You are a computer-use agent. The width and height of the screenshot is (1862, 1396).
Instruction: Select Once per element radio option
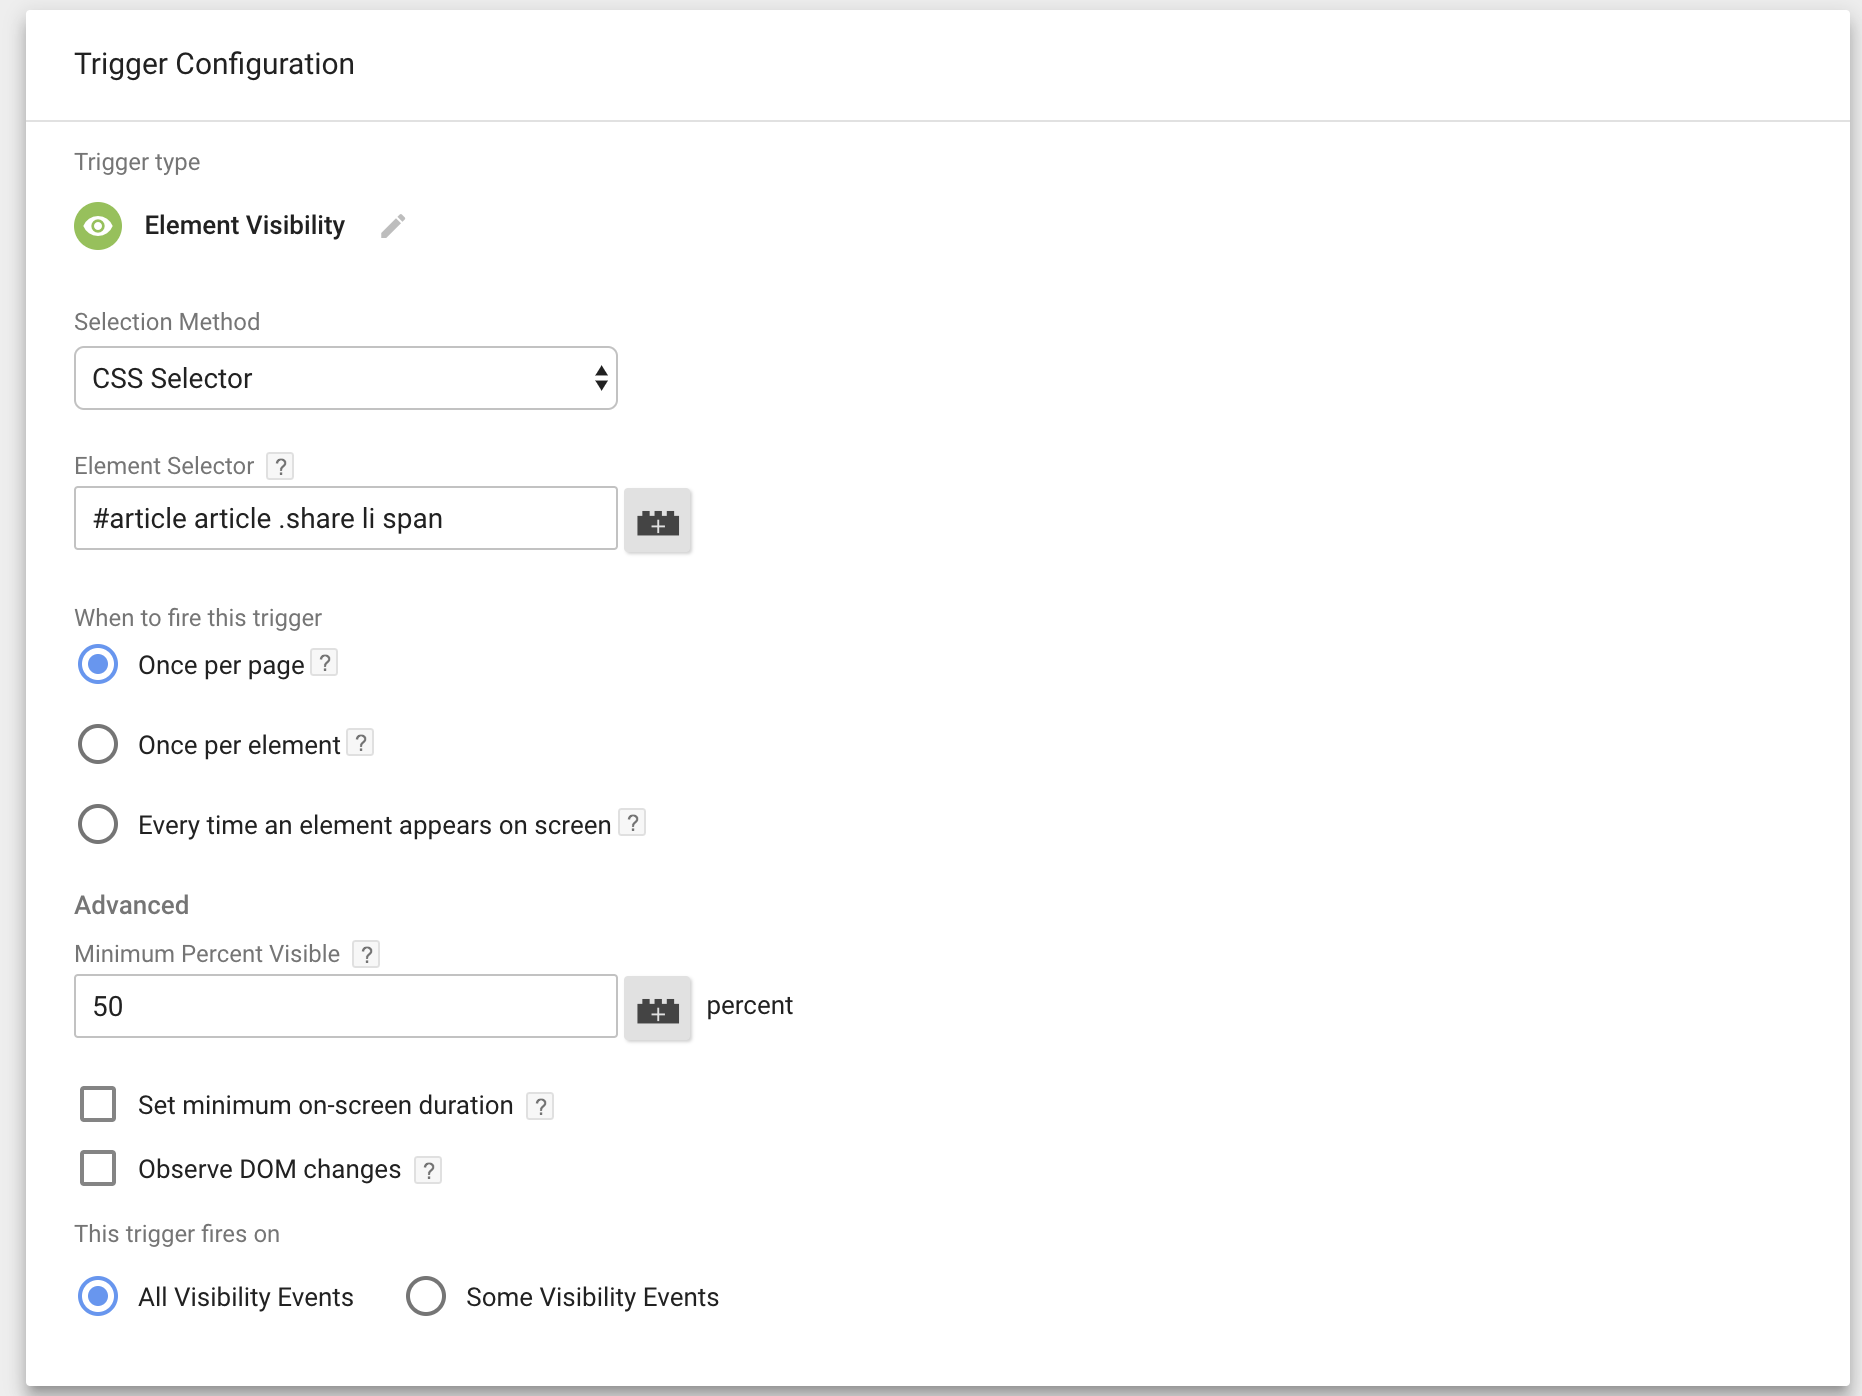click(x=98, y=745)
